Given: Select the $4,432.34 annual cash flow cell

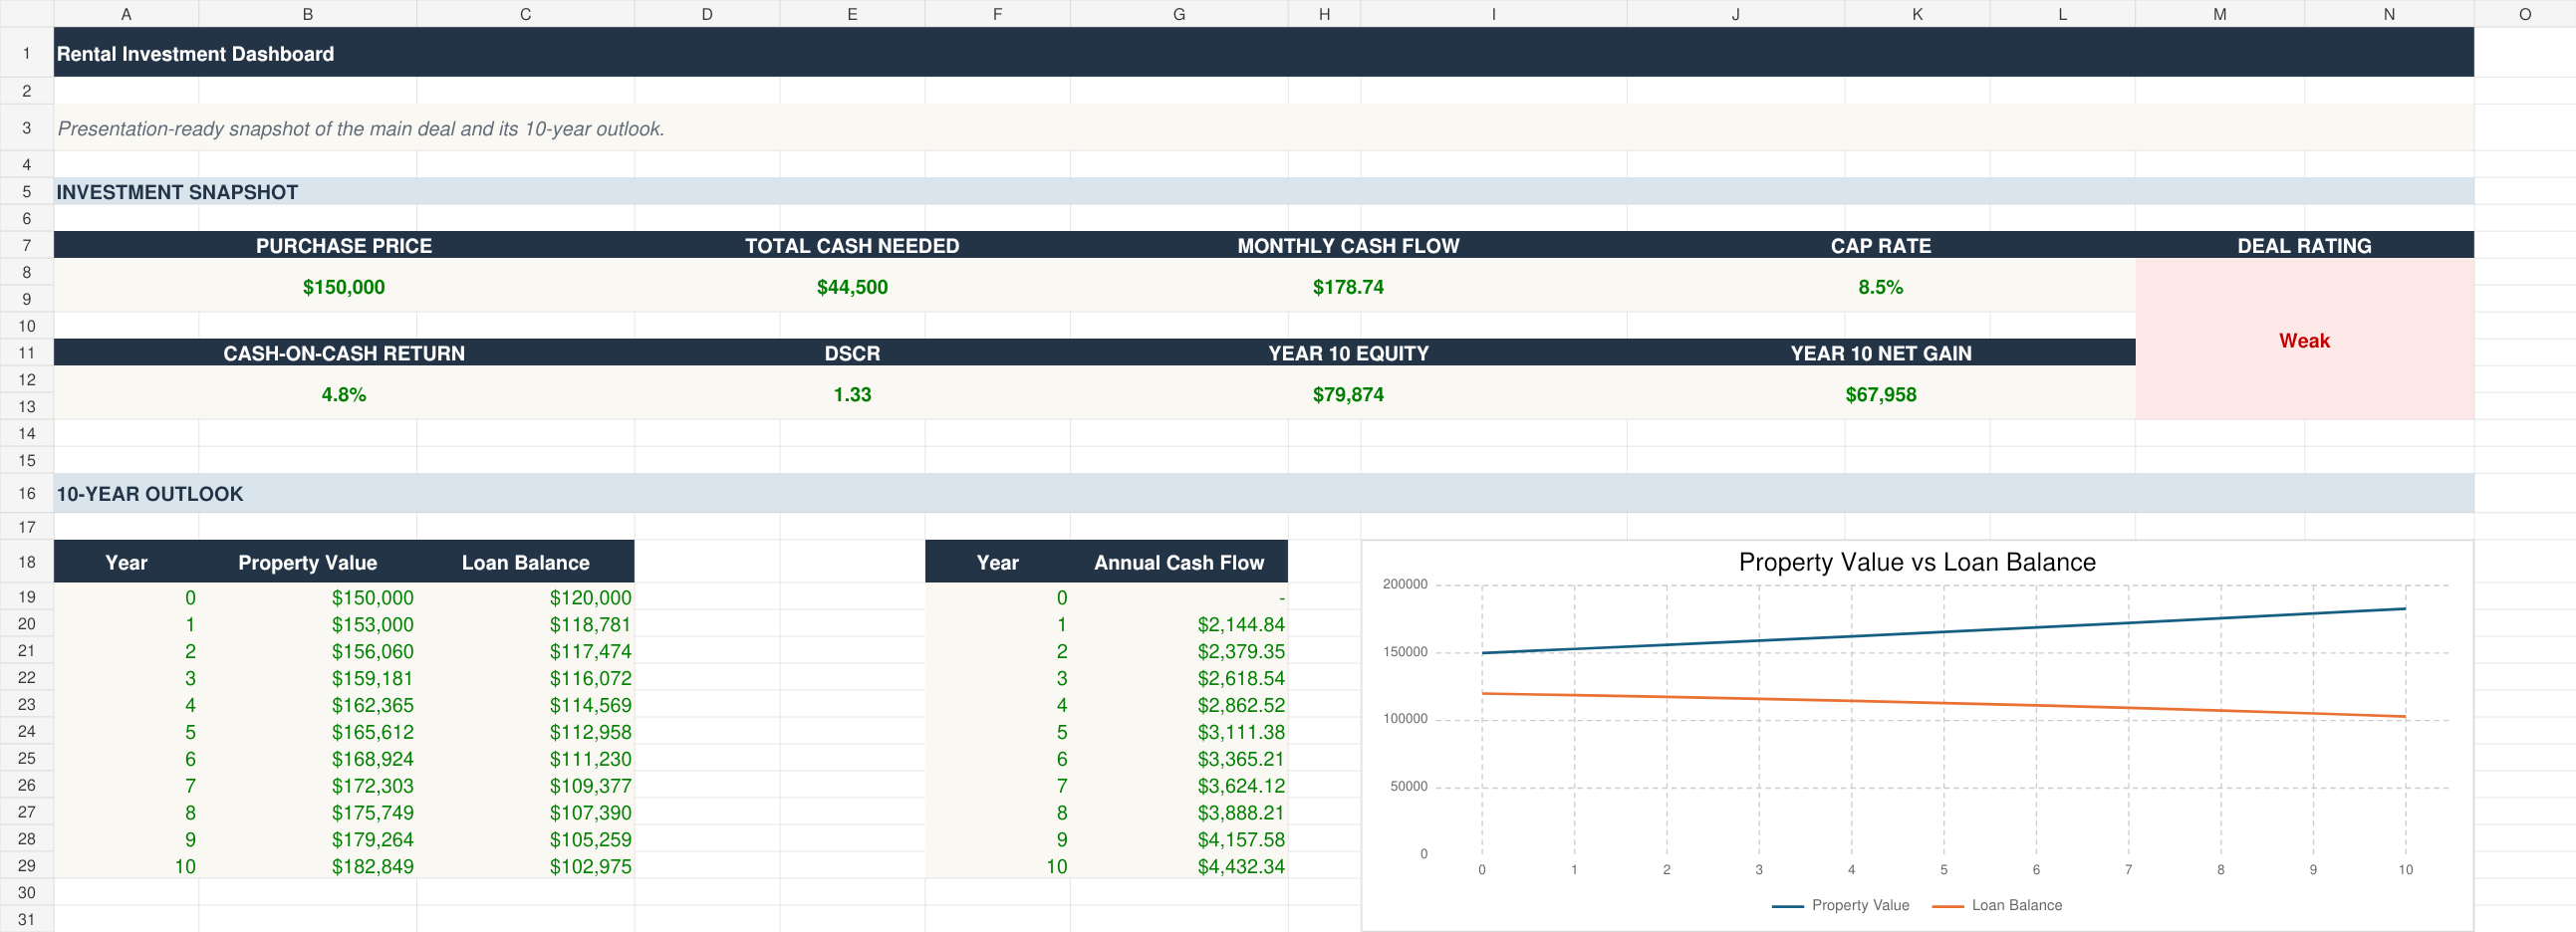Looking at the screenshot, I should point(1179,866).
